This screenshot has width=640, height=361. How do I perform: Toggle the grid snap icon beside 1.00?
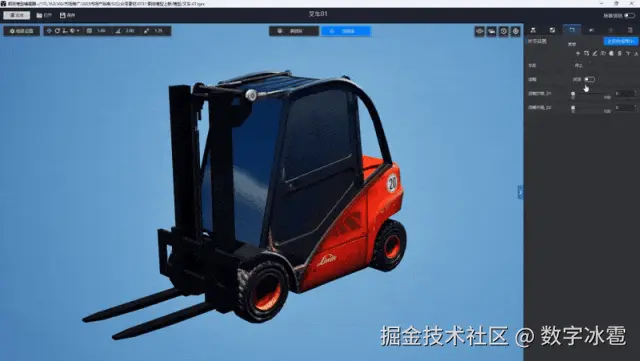[x=89, y=31]
